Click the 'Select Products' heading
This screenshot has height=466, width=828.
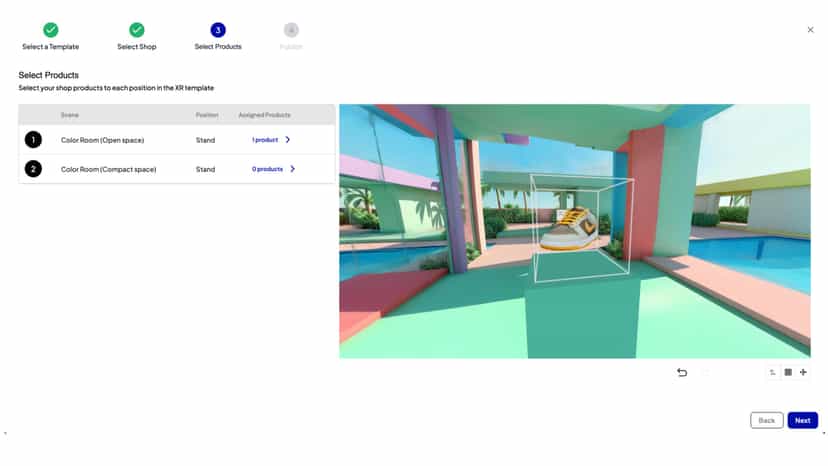49,75
